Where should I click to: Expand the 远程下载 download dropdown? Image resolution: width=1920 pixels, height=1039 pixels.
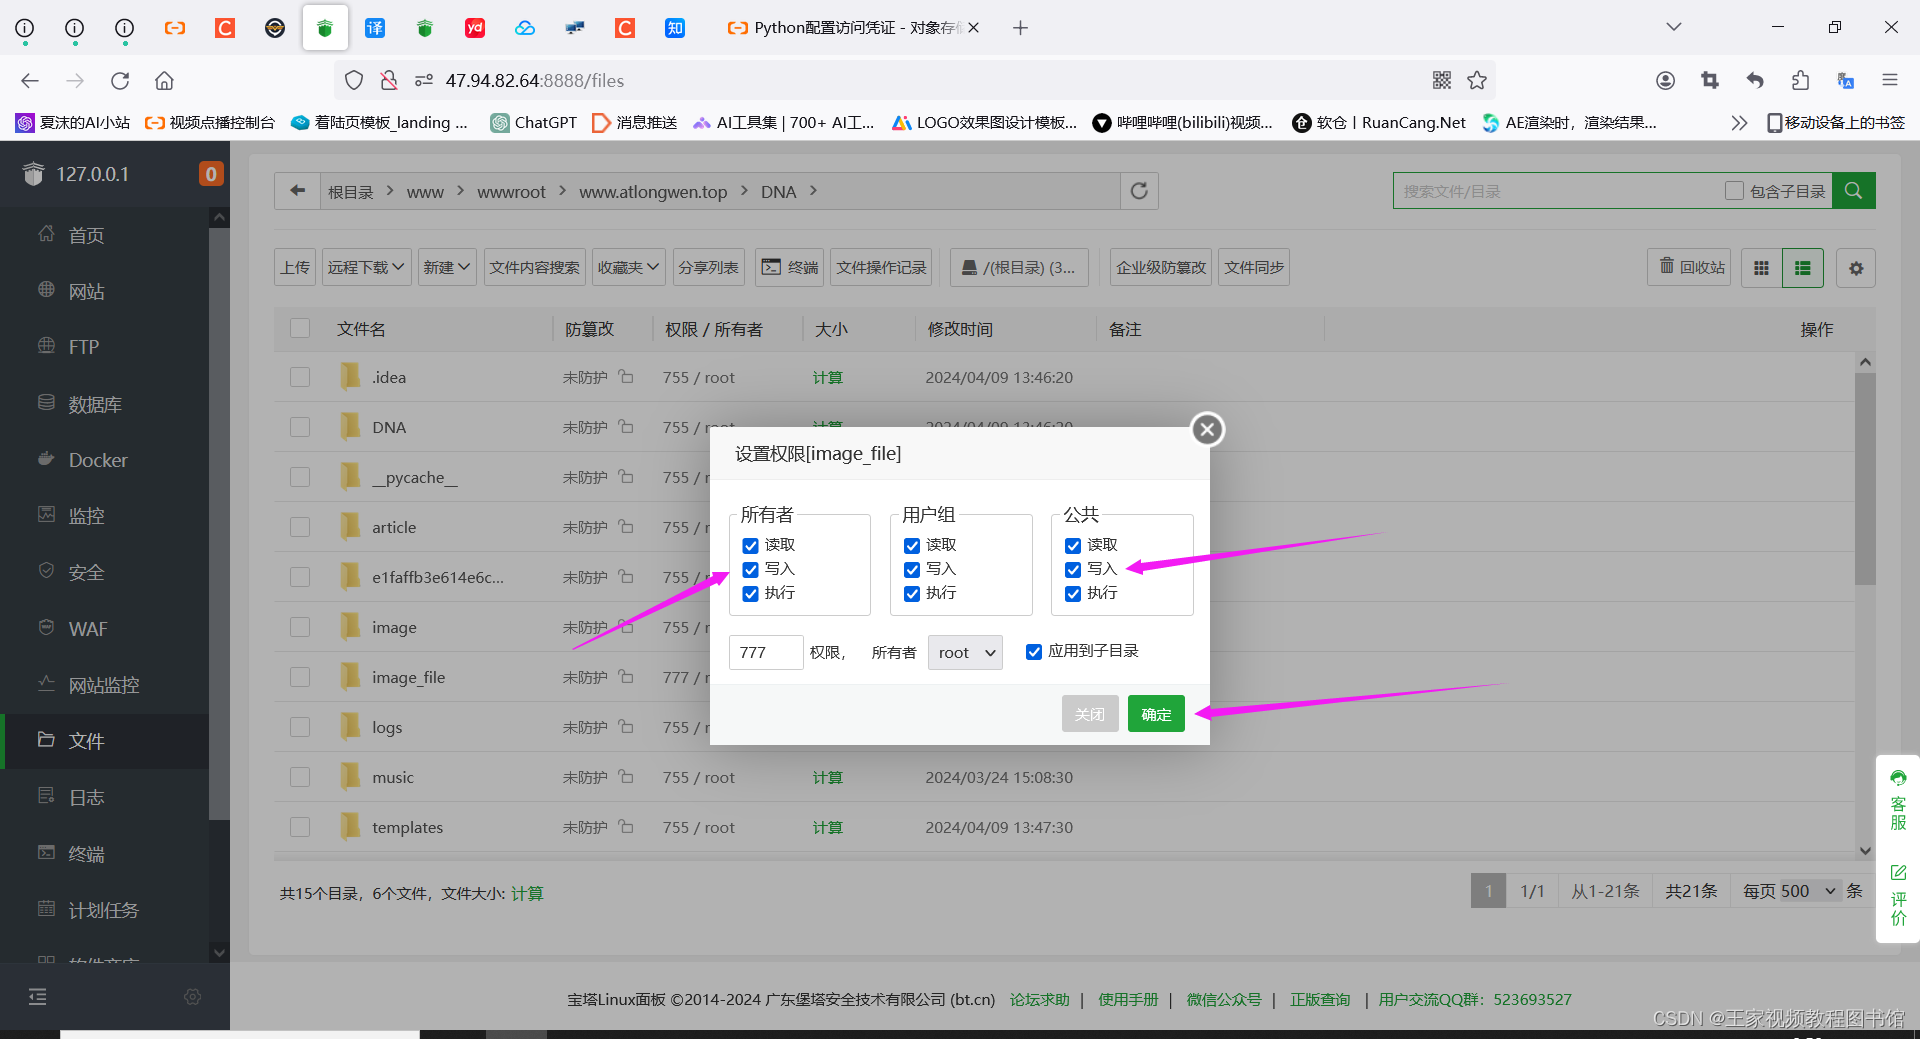[x=366, y=267]
